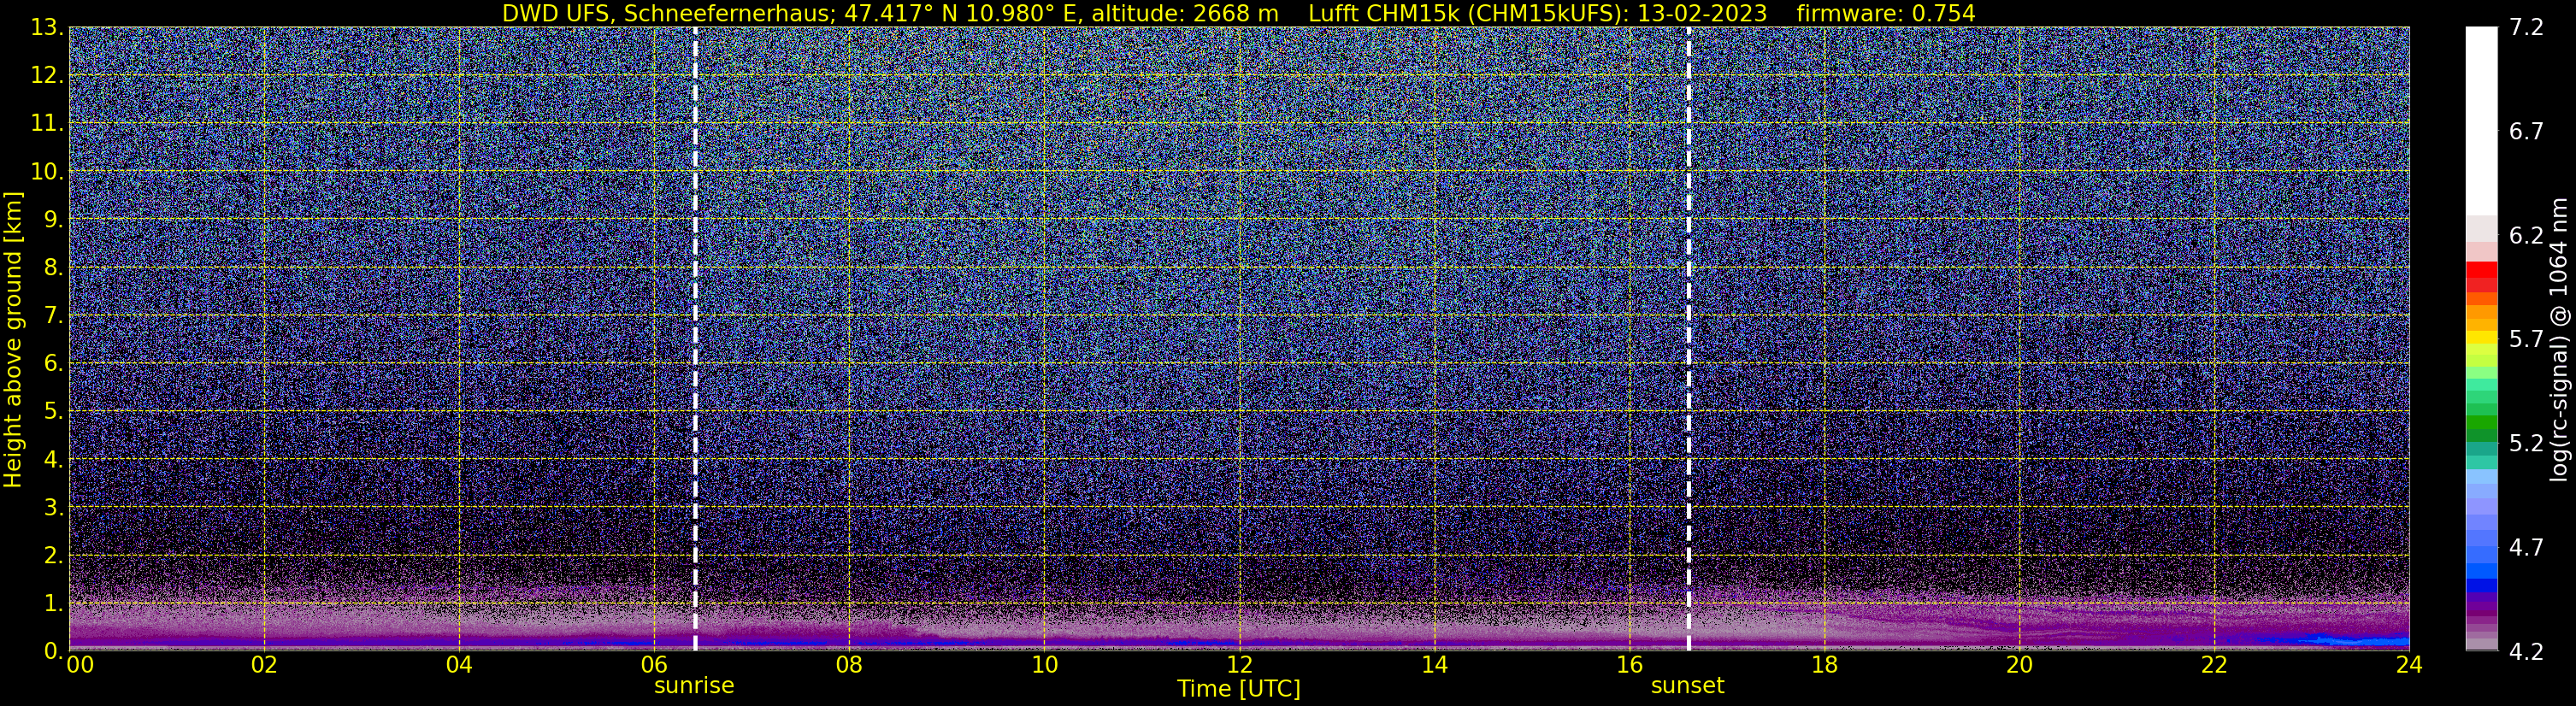Click the '8.' height tick label
2576x706 pixels.
click(x=53, y=268)
